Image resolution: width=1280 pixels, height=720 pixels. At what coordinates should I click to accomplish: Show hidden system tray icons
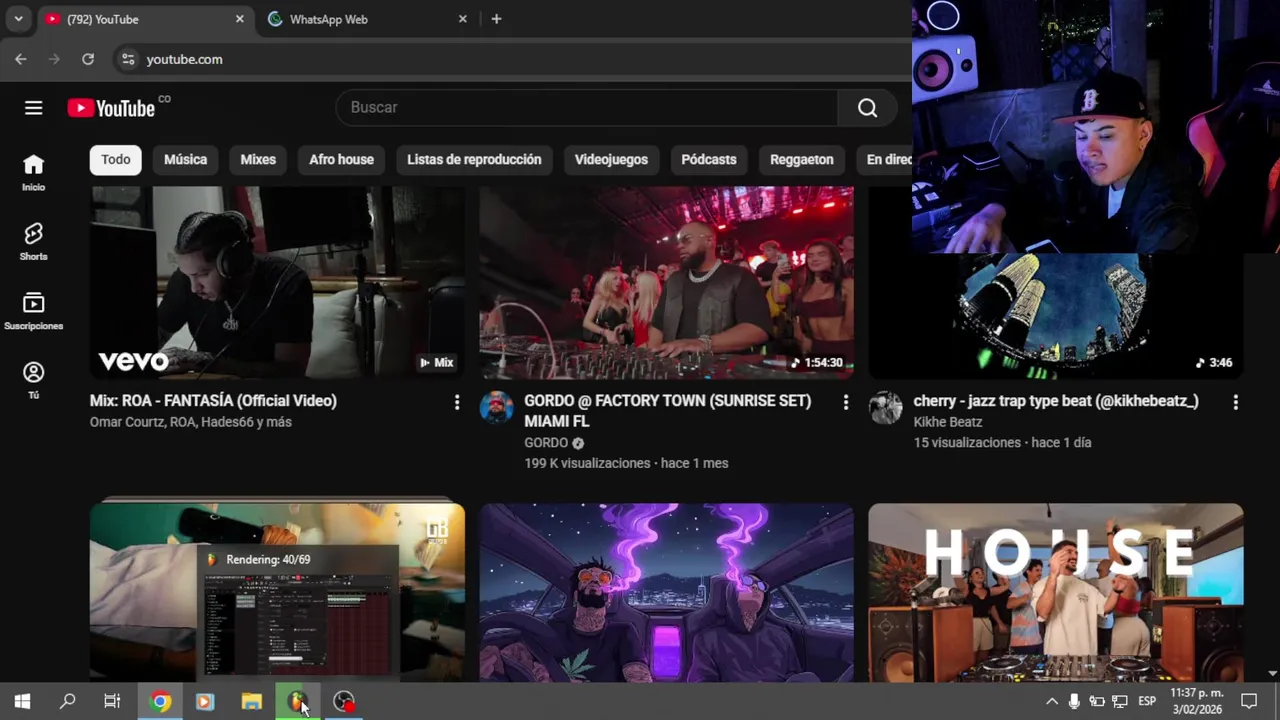tap(1052, 702)
